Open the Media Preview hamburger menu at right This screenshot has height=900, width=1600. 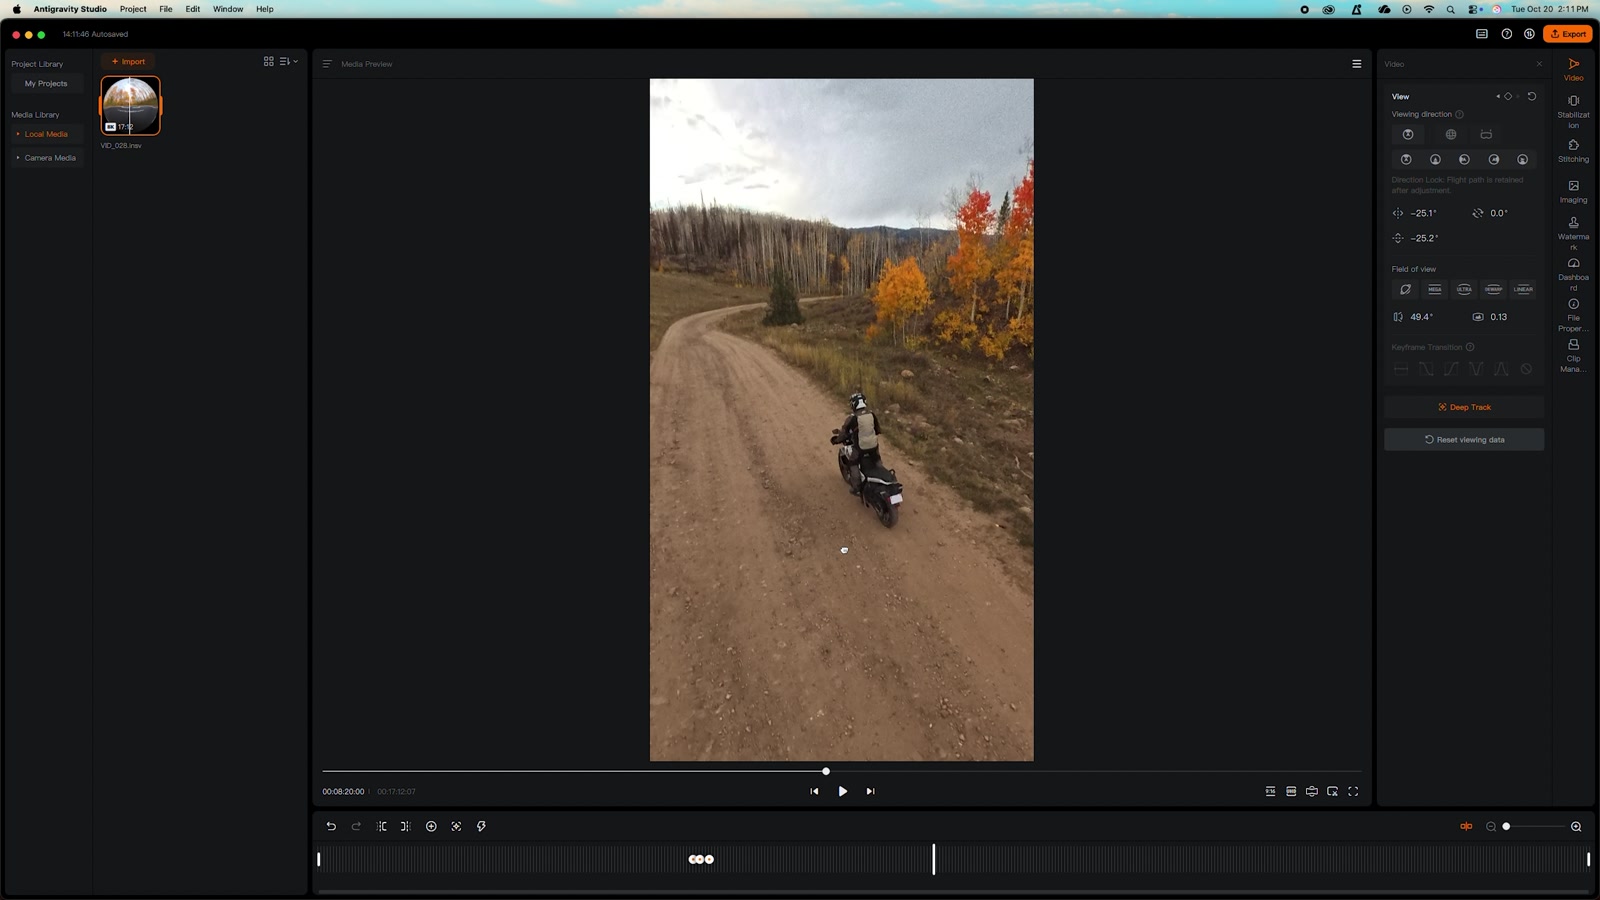pyautogui.click(x=1357, y=64)
